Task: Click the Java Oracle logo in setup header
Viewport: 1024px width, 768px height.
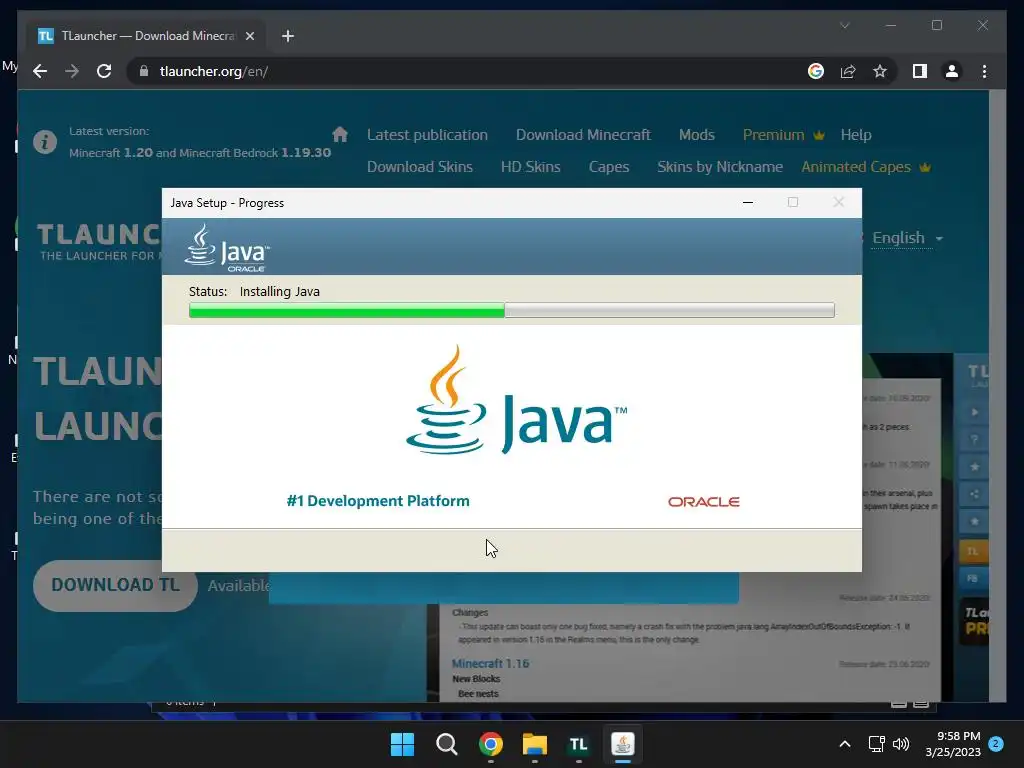Action: pos(227,248)
